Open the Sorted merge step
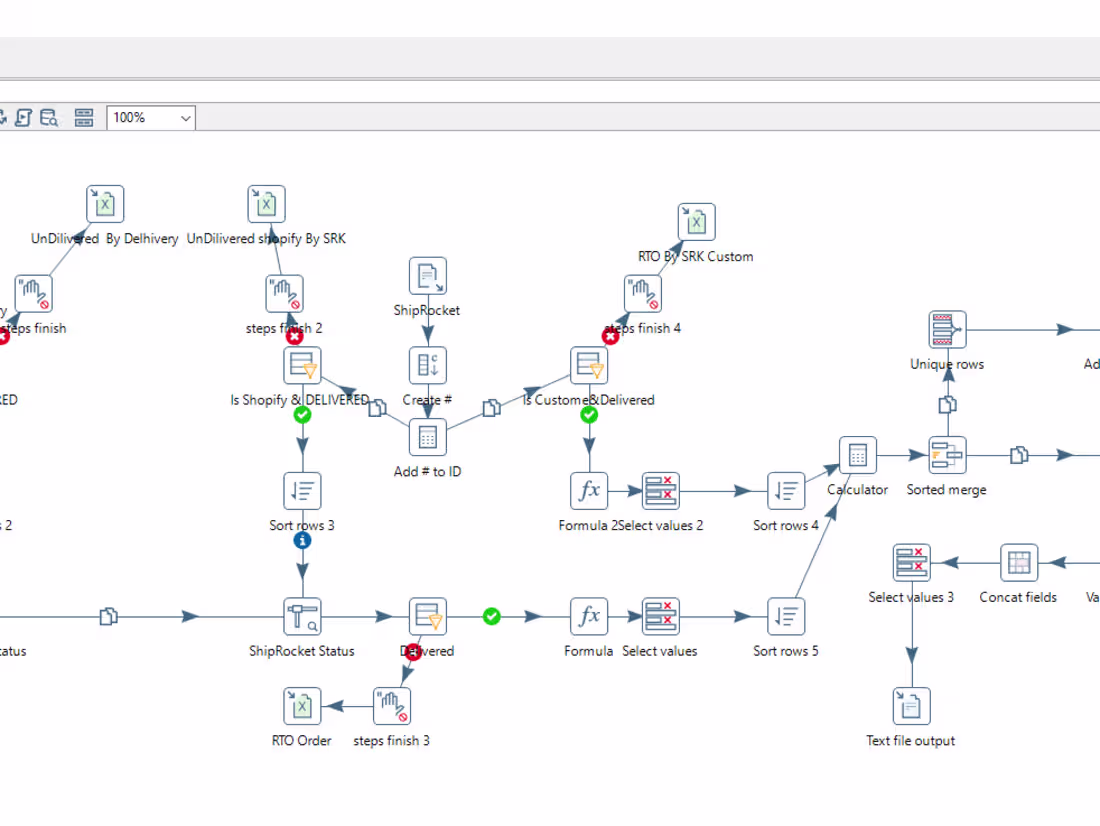 (945, 455)
